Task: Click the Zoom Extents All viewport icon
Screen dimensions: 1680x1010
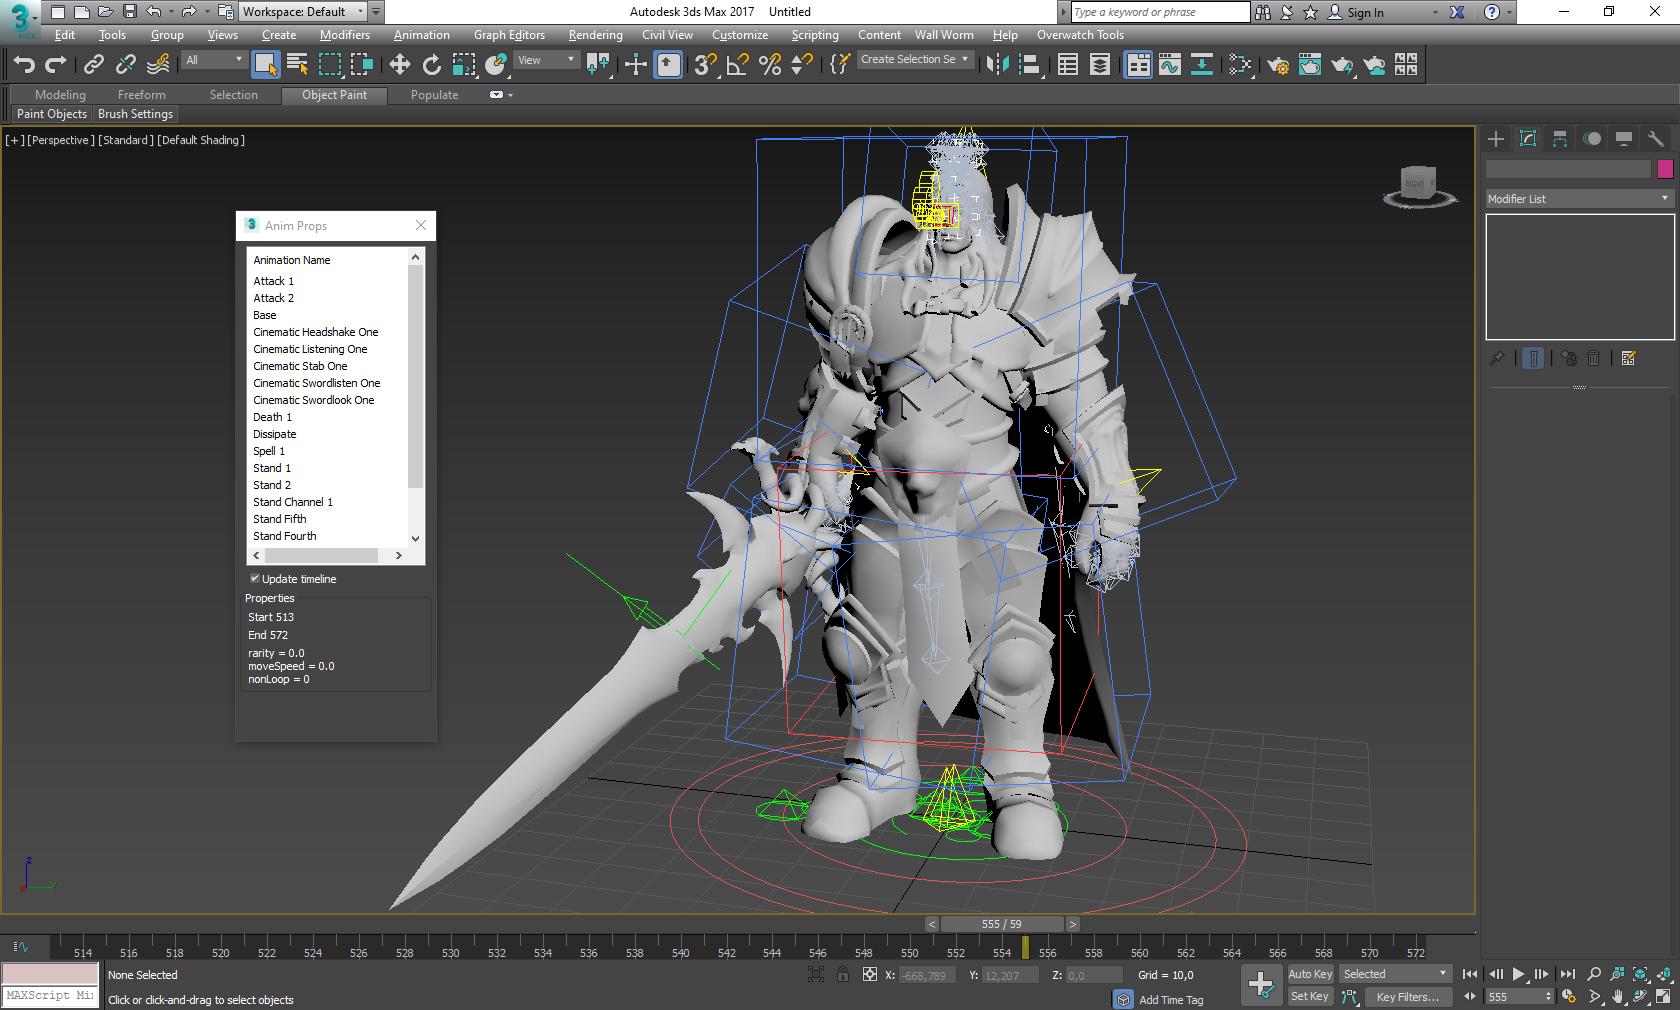Action: [x=1664, y=974]
